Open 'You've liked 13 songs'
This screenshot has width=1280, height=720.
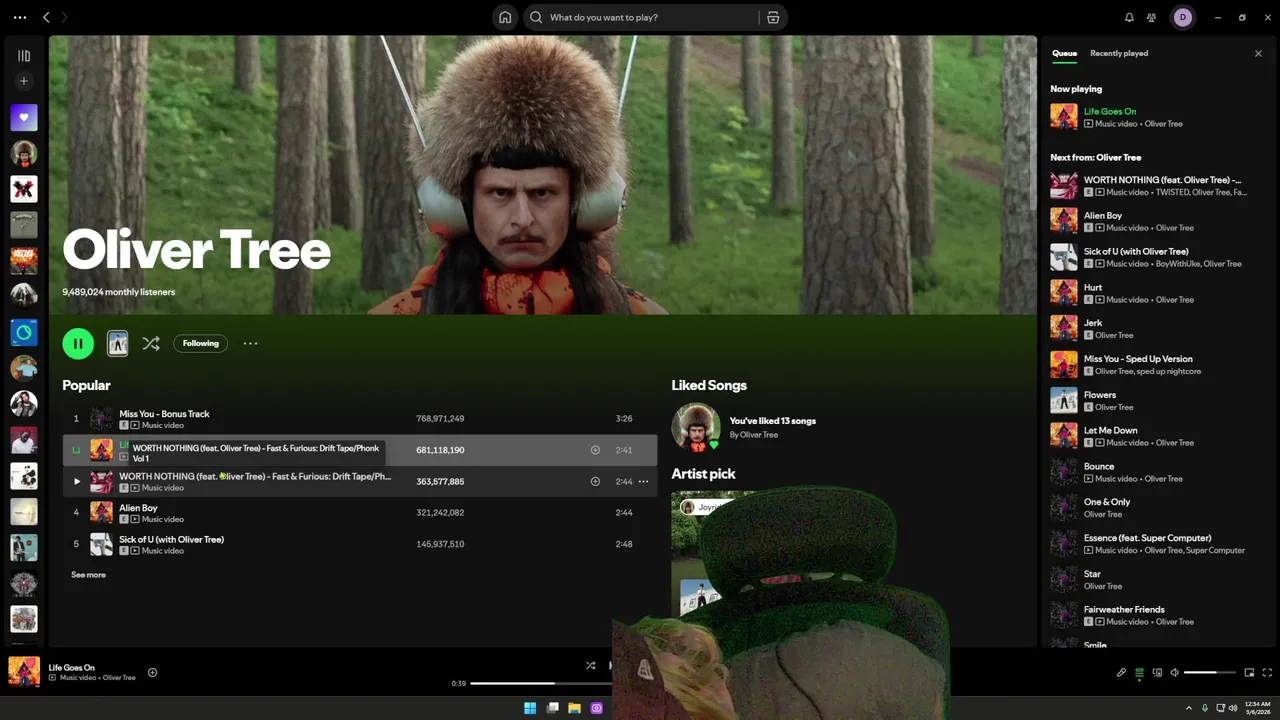(773, 421)
